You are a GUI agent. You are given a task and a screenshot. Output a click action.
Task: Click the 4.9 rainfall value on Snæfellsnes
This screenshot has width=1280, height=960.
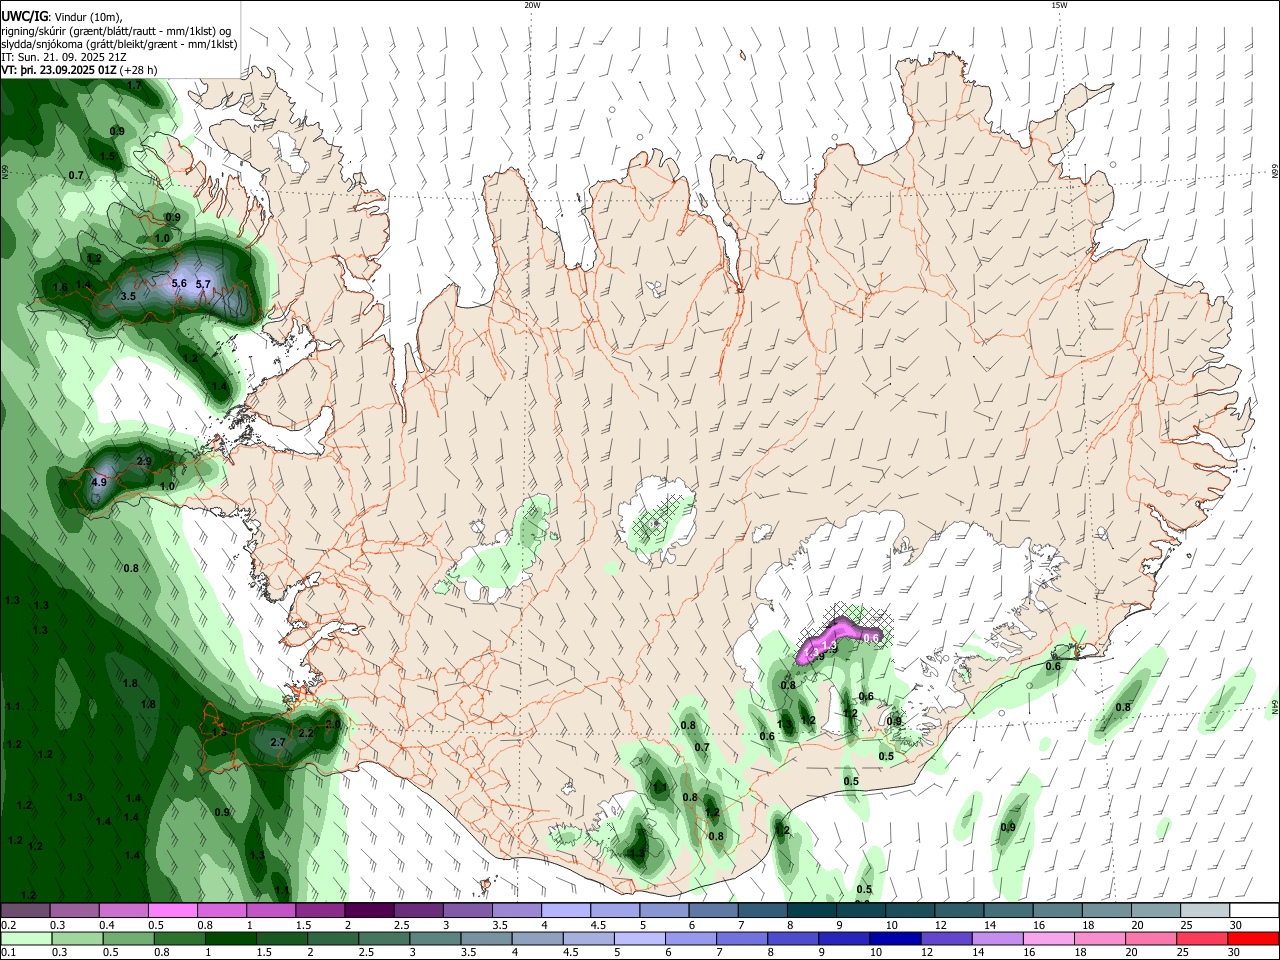[x=98, y=482]
